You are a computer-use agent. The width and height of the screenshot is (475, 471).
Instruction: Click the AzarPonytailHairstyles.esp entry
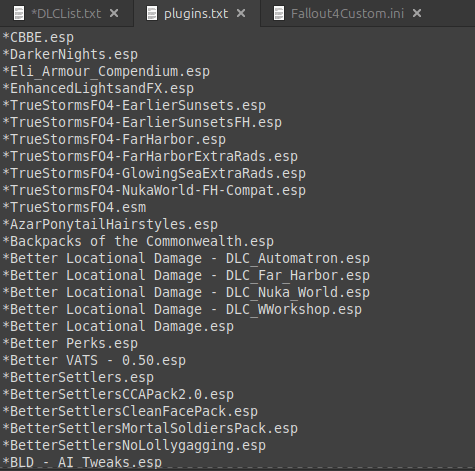click(x=110, y=224)
